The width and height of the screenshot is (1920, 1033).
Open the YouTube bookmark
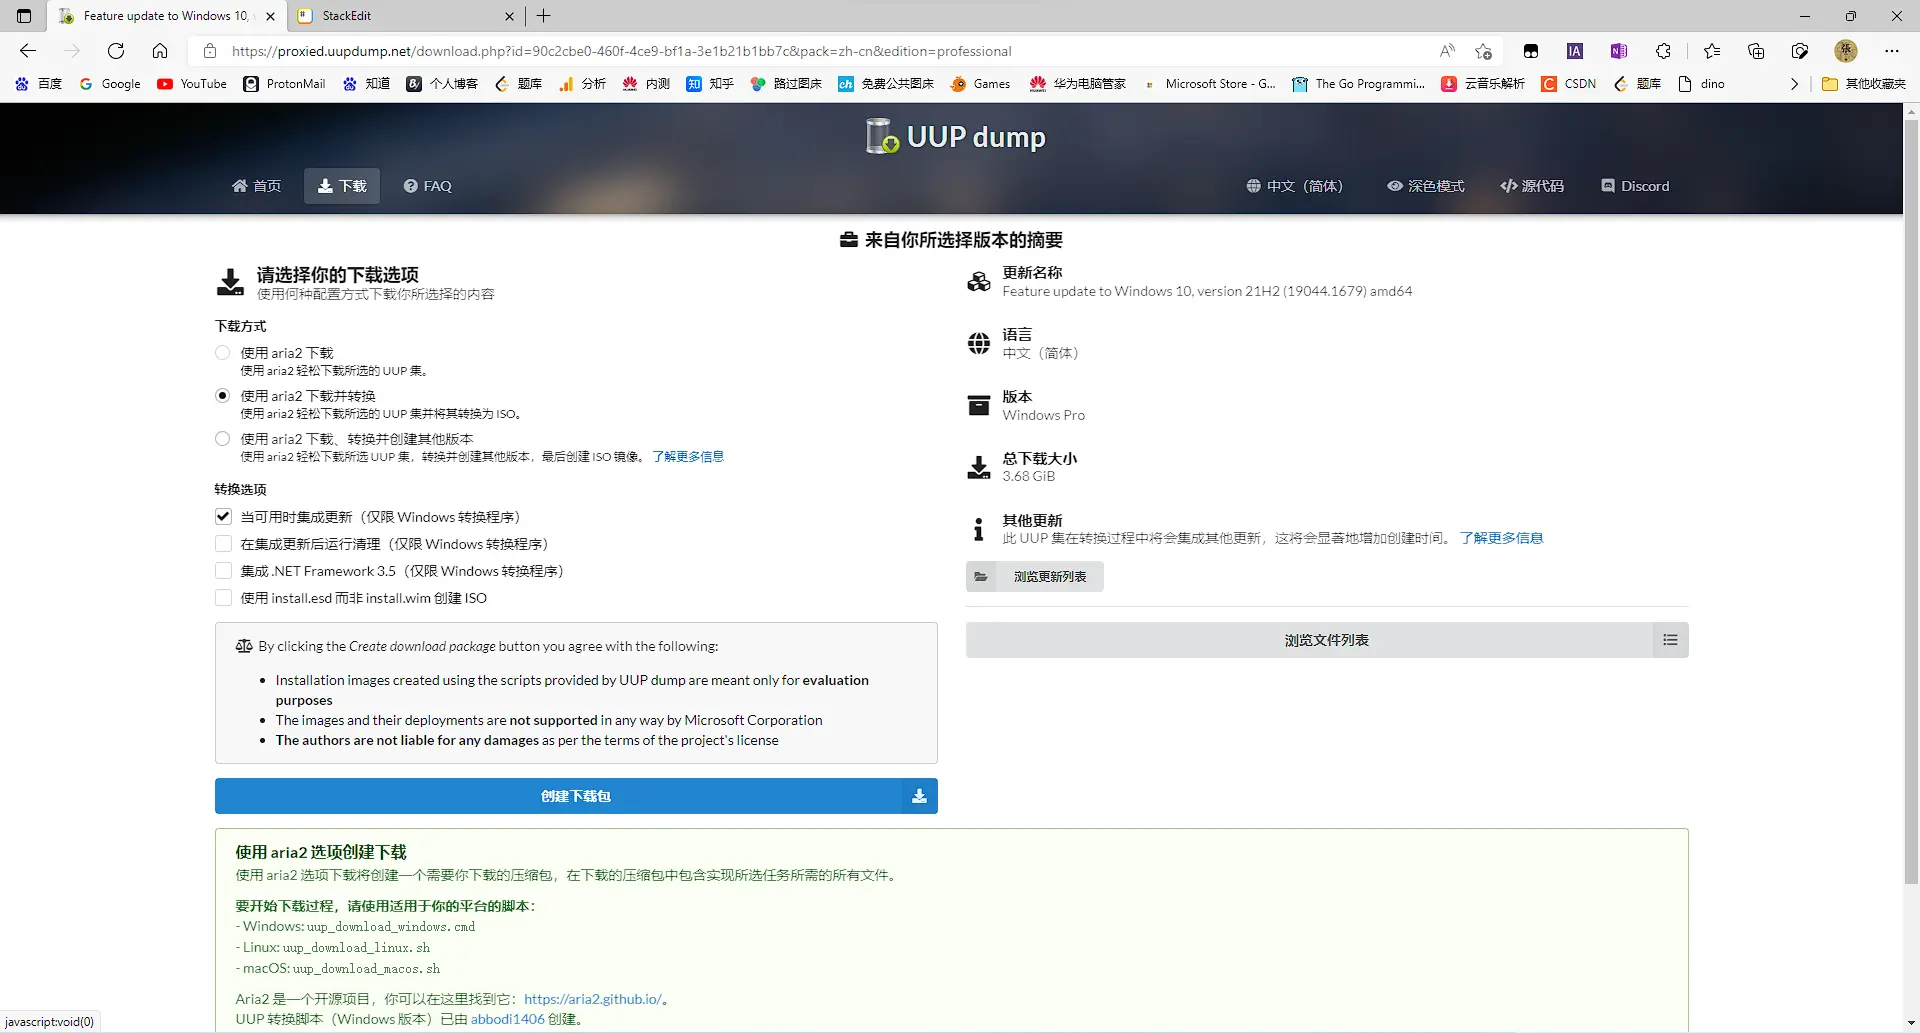coord(192,84)
